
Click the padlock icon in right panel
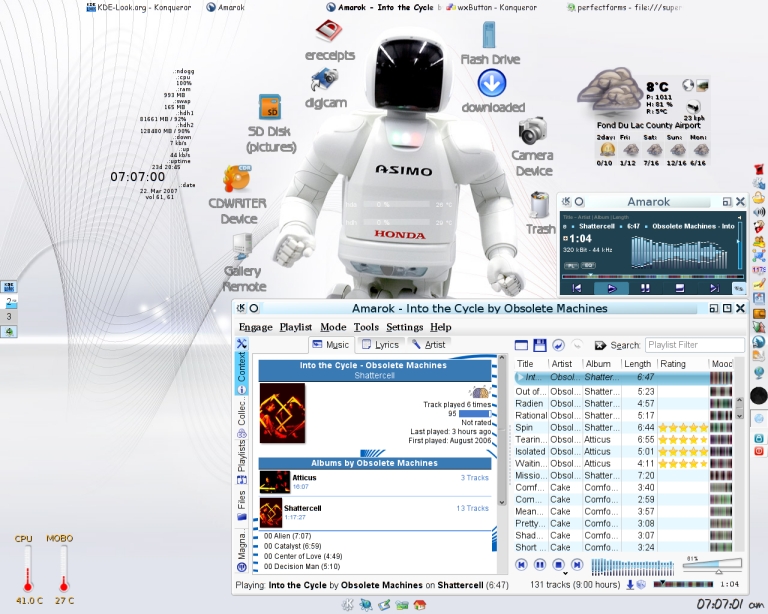[x=759, y=438]
